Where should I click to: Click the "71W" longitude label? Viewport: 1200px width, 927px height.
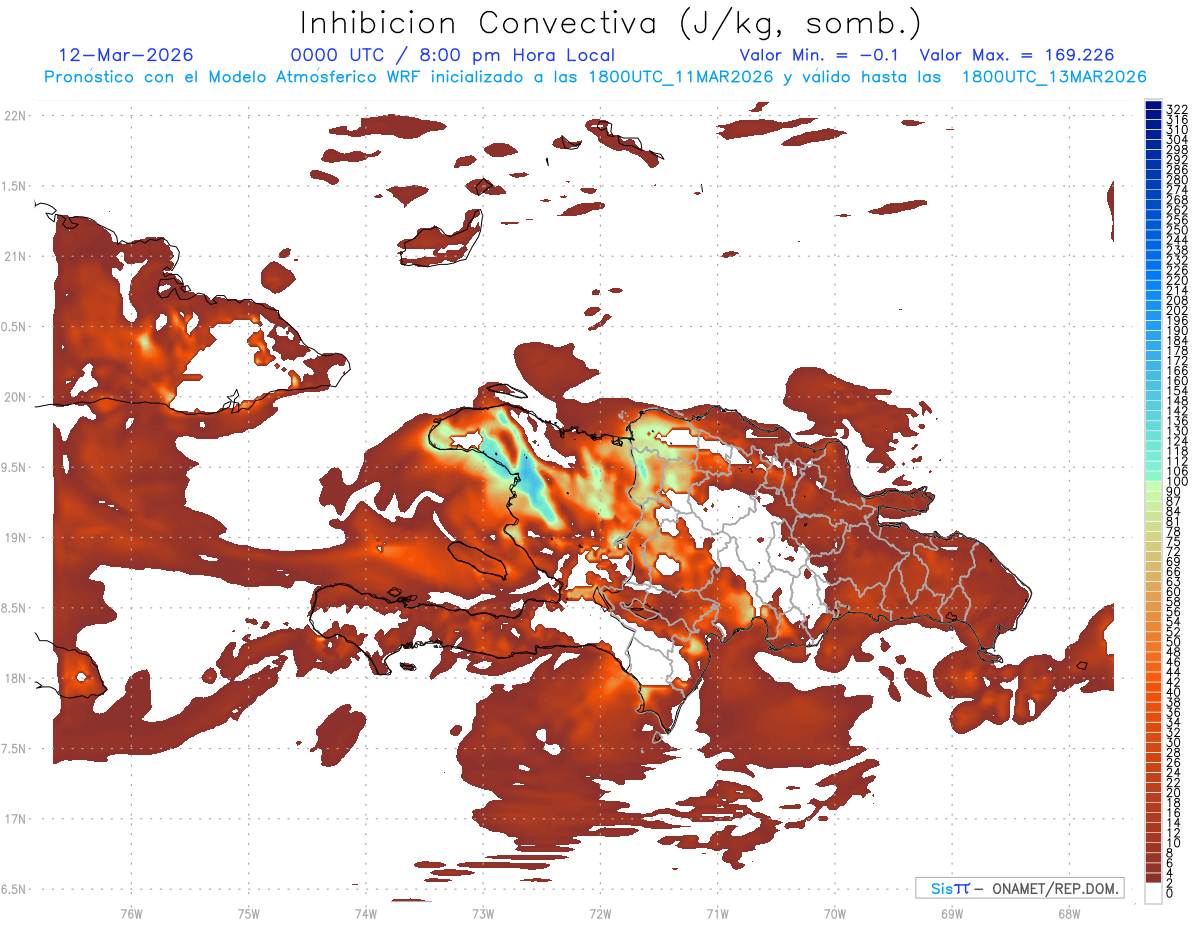717,913
